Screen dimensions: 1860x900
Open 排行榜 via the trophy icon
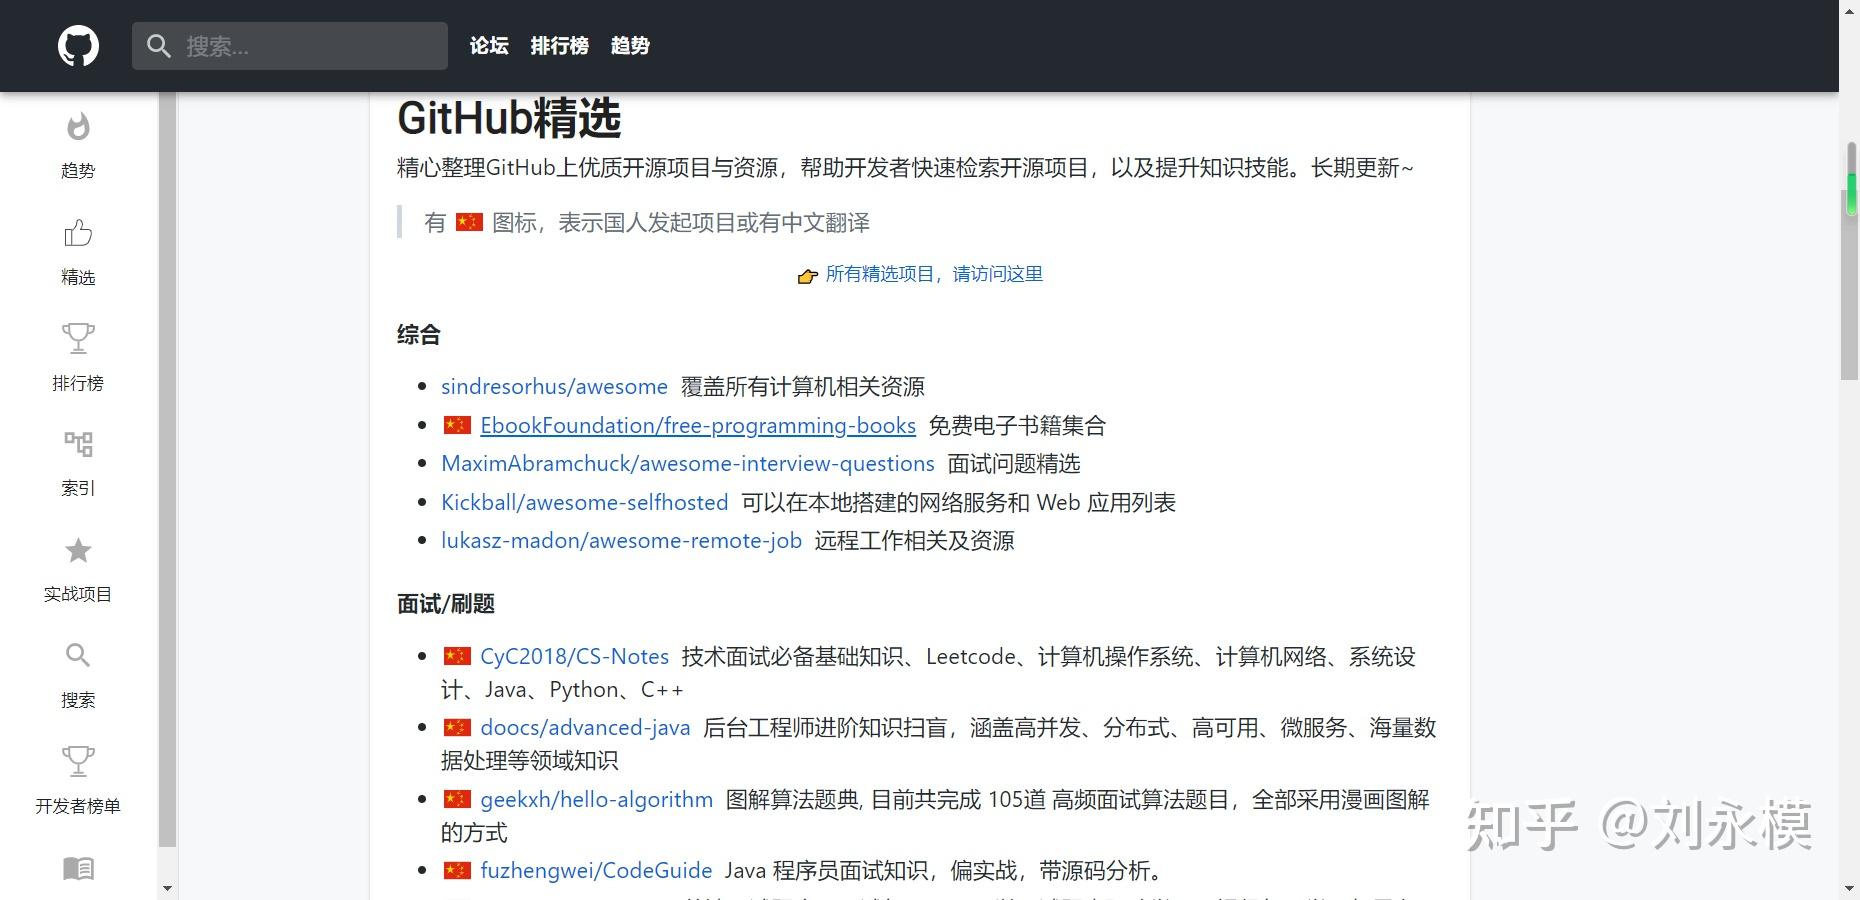[77, 340]
